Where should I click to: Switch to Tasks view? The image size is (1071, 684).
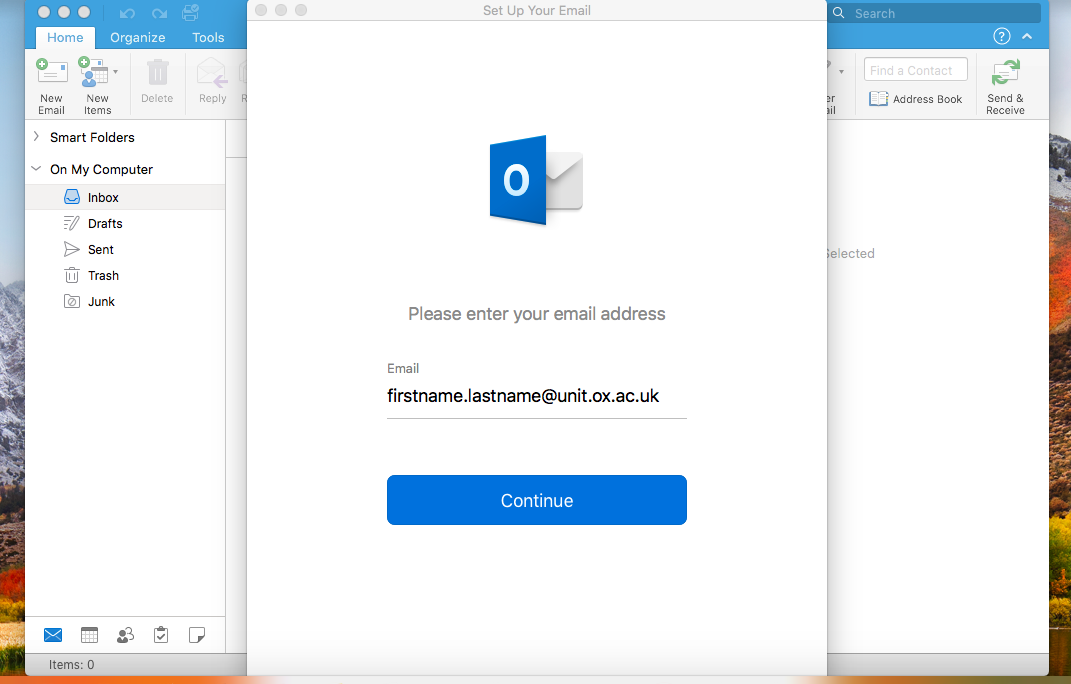[x=161, y=635]
